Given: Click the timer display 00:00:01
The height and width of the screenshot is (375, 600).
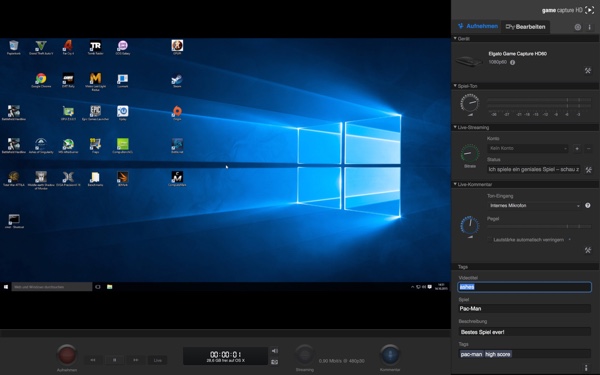Looking at the screenshot, I should 225,355.
